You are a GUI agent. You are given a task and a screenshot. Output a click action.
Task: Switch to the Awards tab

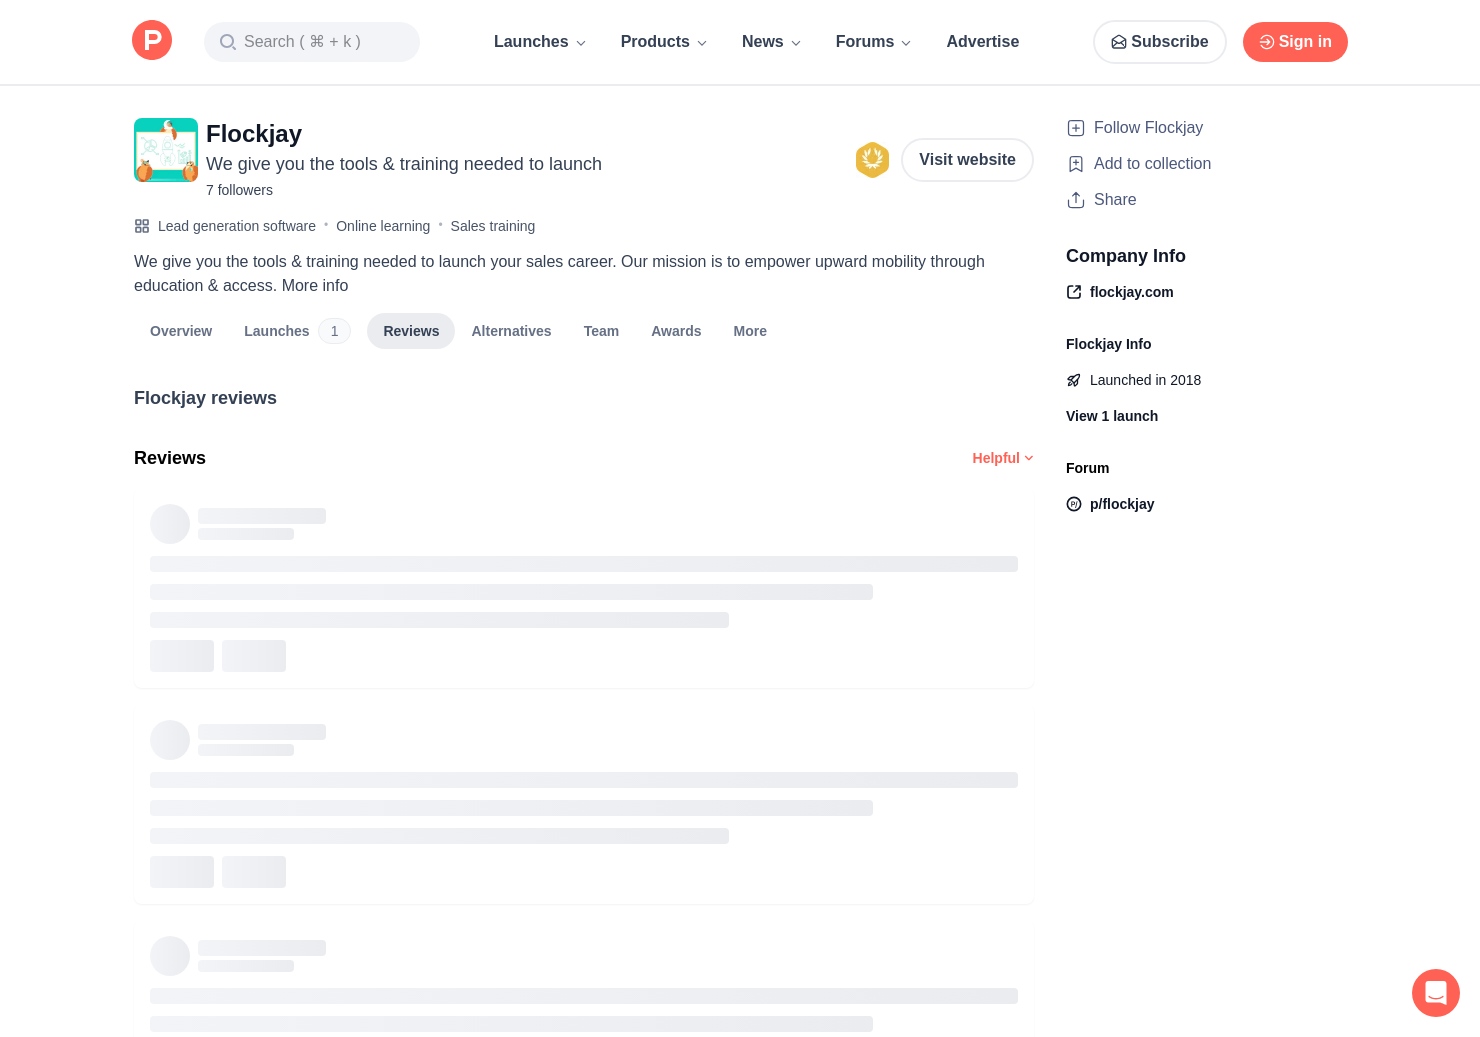676,331
